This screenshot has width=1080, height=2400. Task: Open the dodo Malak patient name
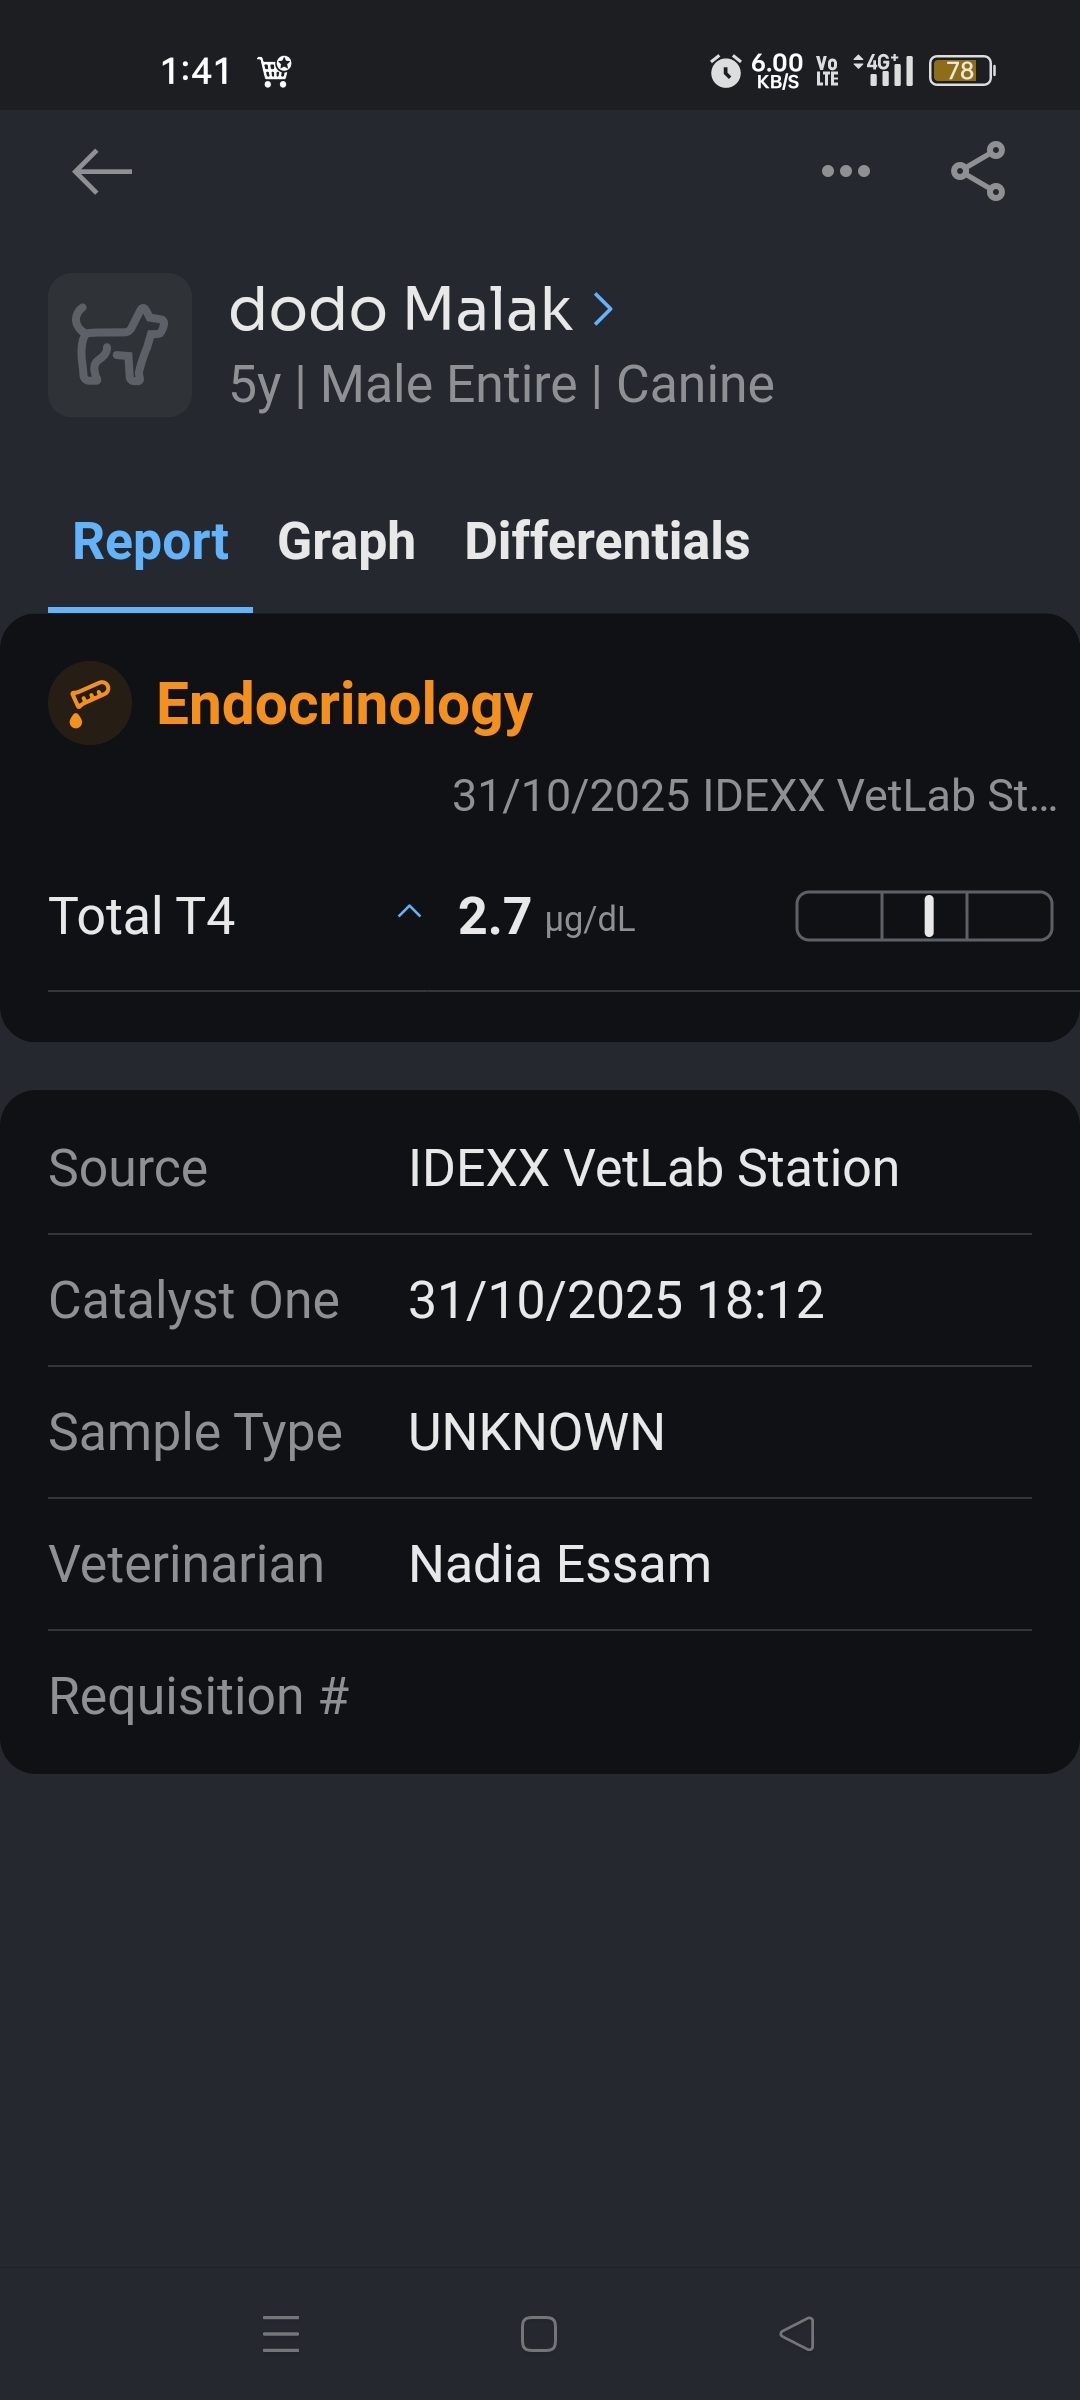point(400,309)
